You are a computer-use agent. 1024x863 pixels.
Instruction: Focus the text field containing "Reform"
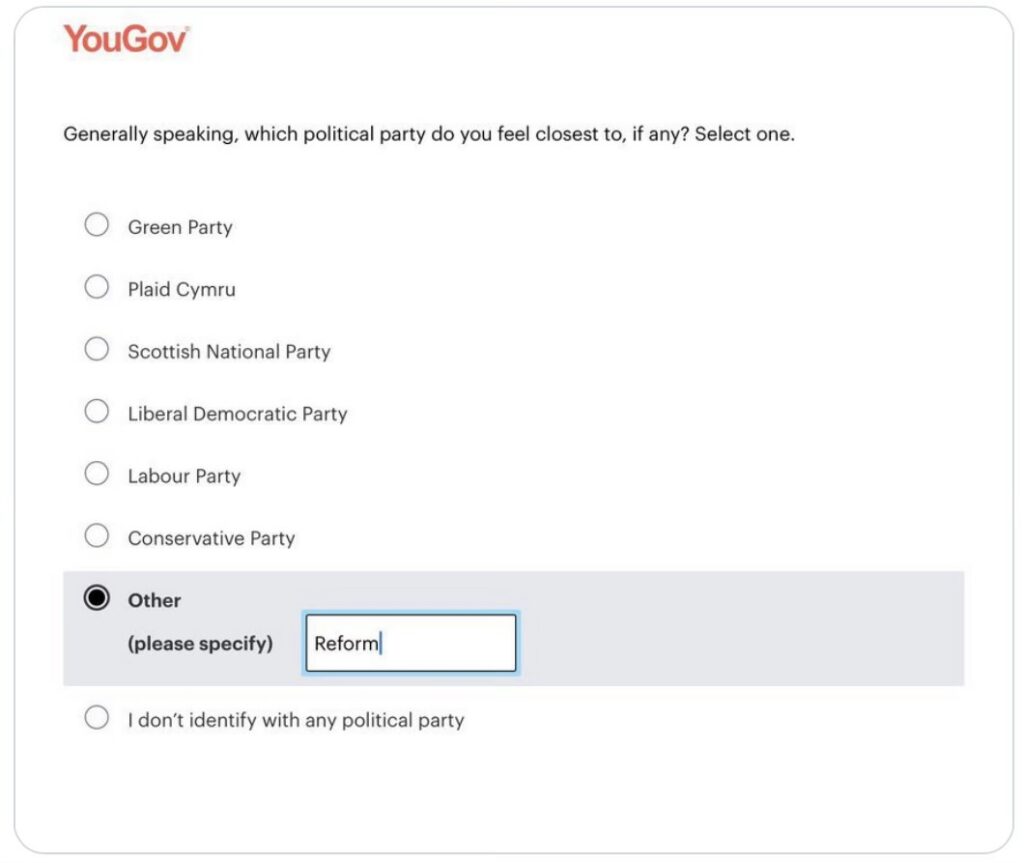410,643
